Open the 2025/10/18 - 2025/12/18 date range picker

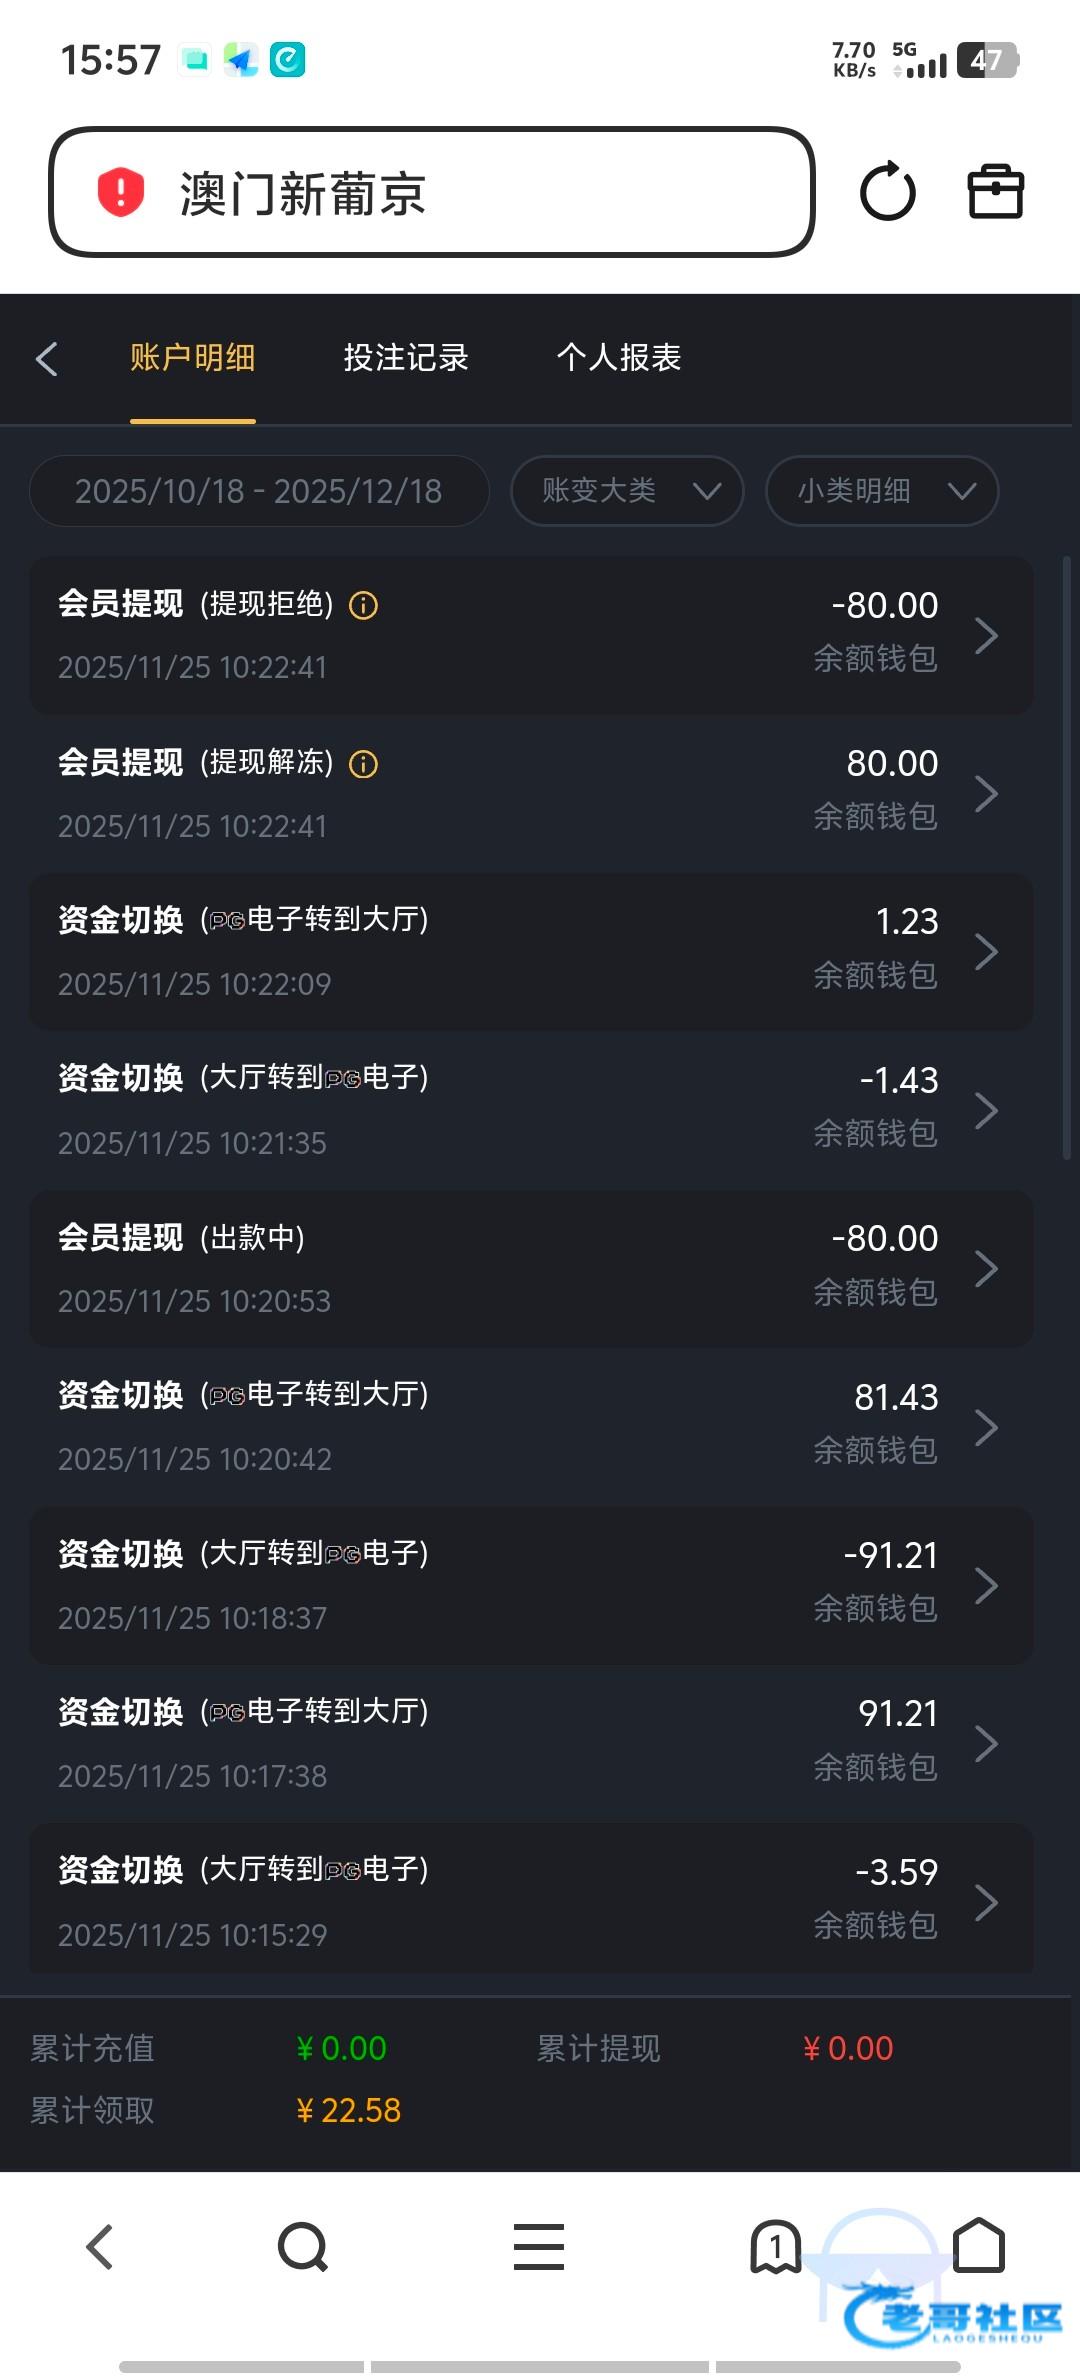[x=259, y=491]
